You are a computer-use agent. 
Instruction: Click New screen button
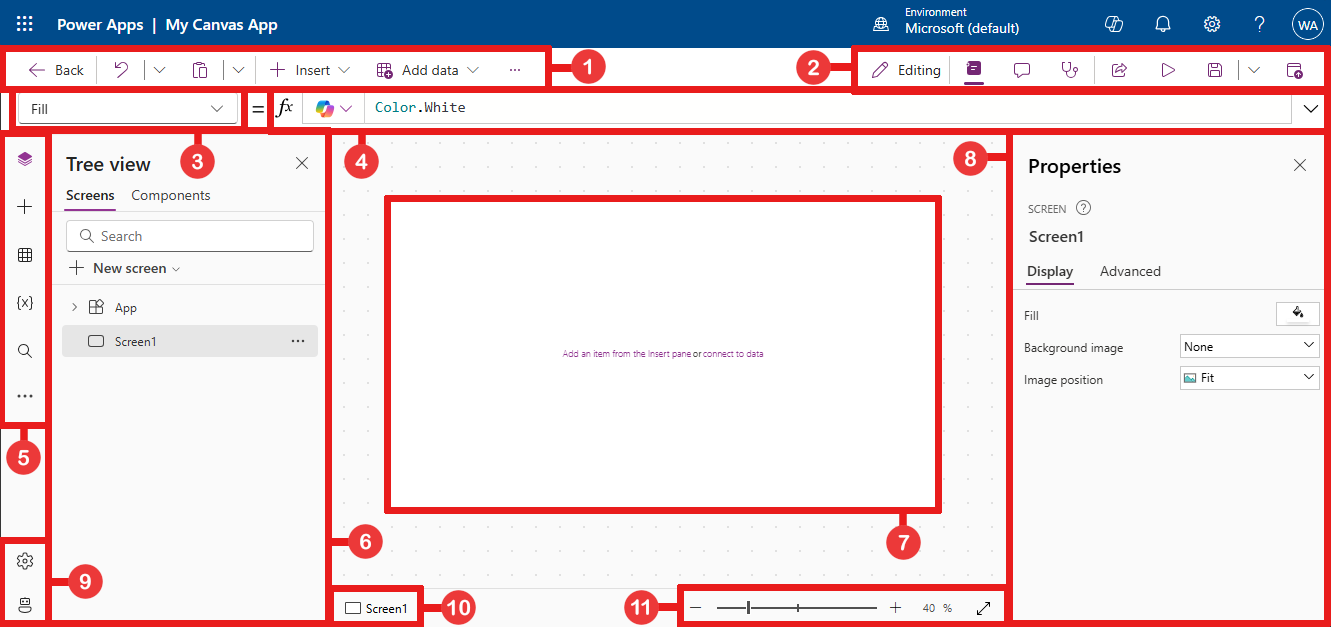(125, 268)
